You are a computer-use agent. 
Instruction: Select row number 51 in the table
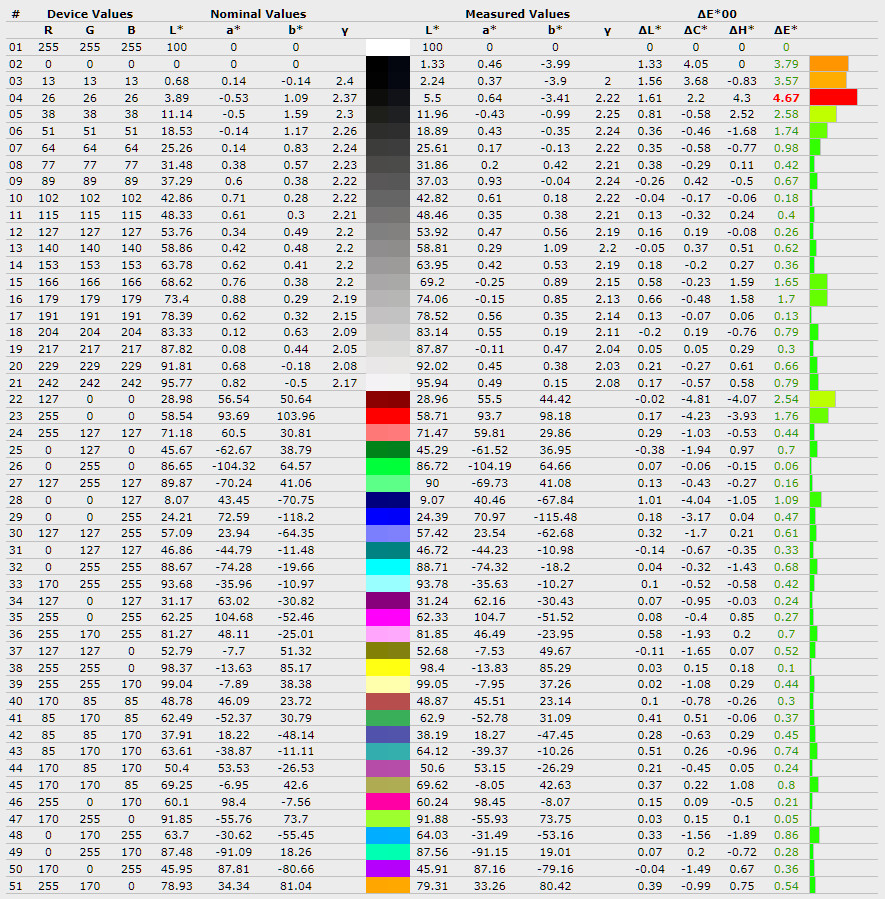15,885
